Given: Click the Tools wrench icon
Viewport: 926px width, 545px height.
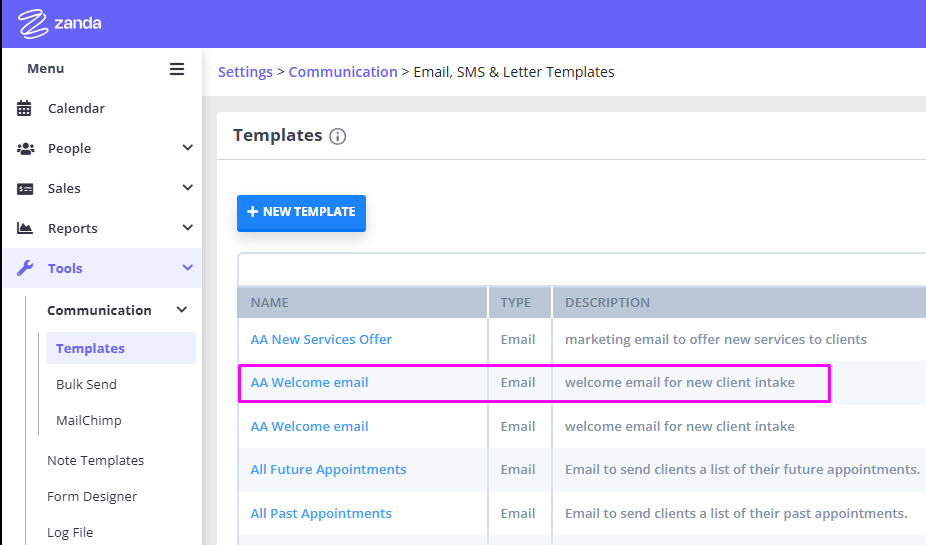Looking at the screenshot, I should (x=25, y=268).
